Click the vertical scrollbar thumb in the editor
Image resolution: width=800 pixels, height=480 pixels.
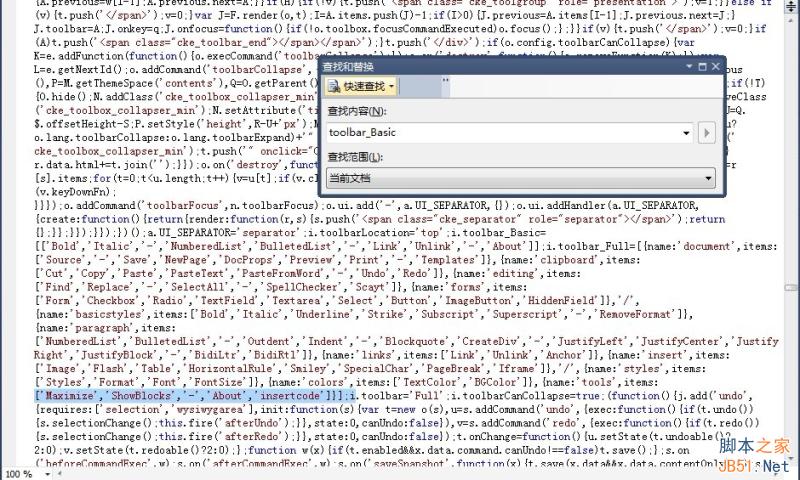coord(791,288)
